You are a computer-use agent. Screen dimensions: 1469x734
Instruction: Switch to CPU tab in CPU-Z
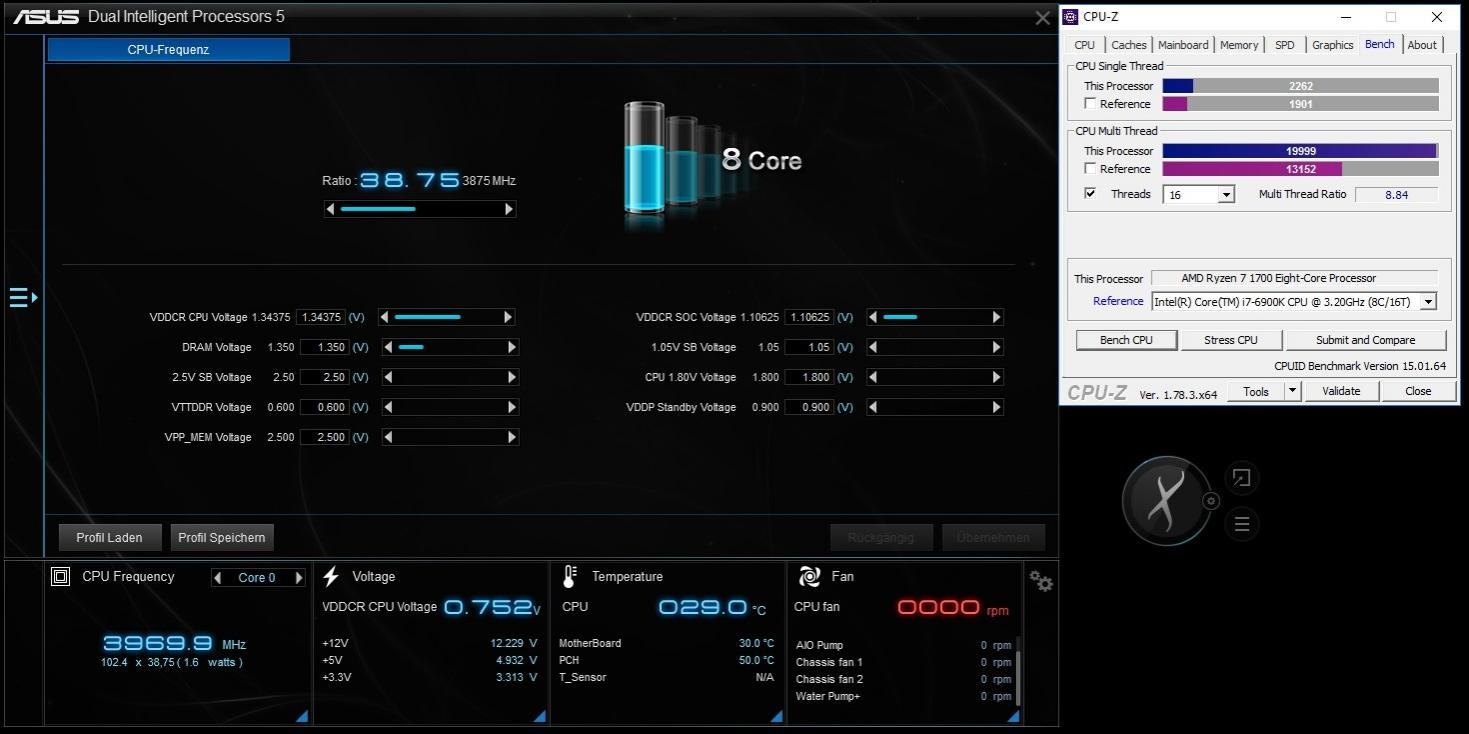coord(1085,45)
